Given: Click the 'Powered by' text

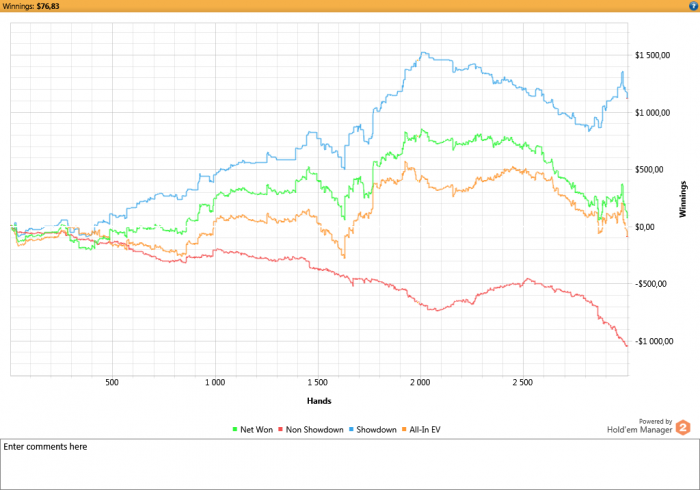Looking at the screenshot, I should (x=655, y=421).
